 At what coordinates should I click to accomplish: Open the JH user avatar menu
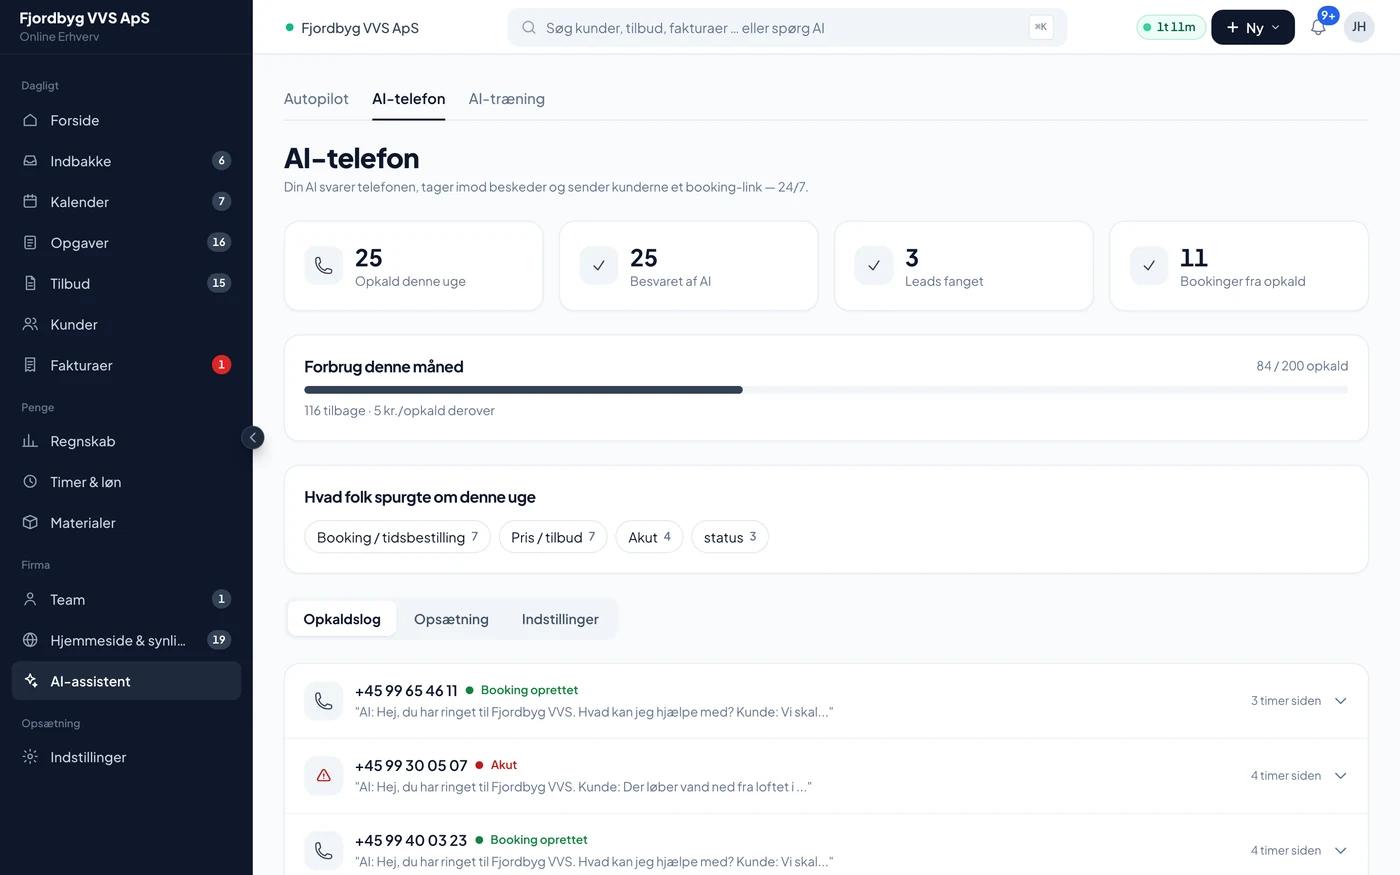[1359, 27]
